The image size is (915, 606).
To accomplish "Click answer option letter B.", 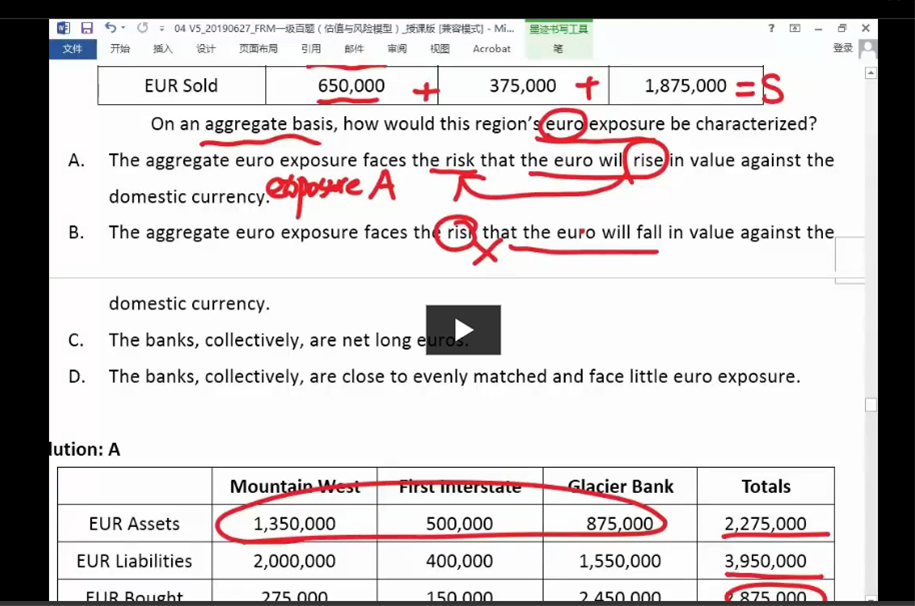I will tap(76, 232).
